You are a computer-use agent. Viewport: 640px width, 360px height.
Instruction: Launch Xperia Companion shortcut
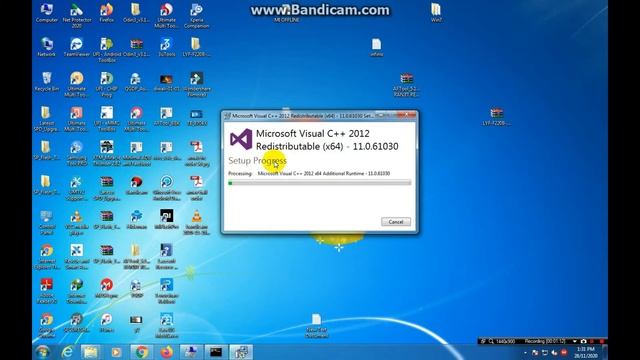196,16
